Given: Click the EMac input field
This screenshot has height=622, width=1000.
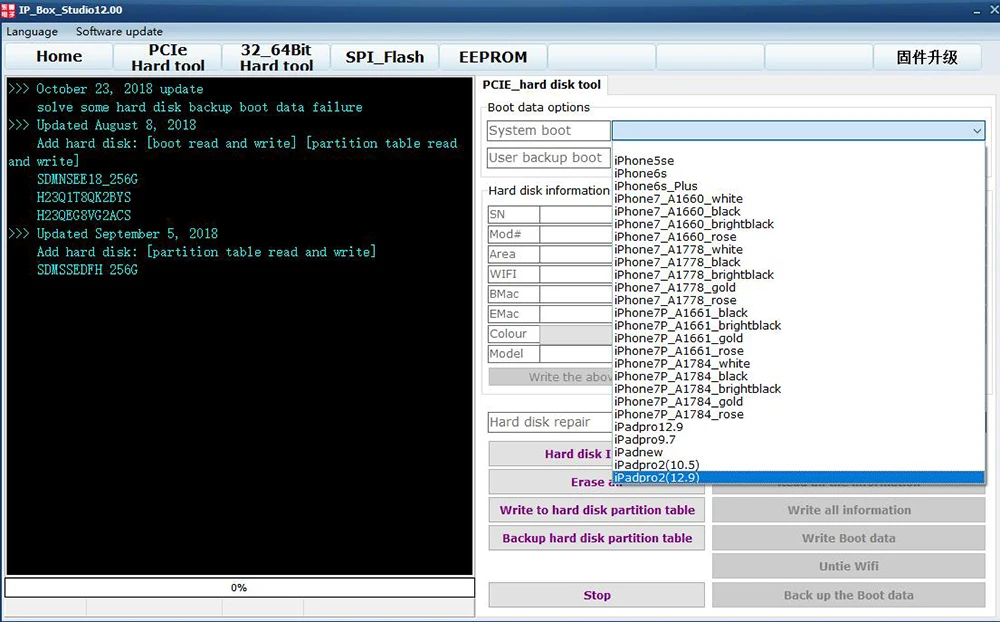Looking at the screenshot, I should tap(576, 314).
